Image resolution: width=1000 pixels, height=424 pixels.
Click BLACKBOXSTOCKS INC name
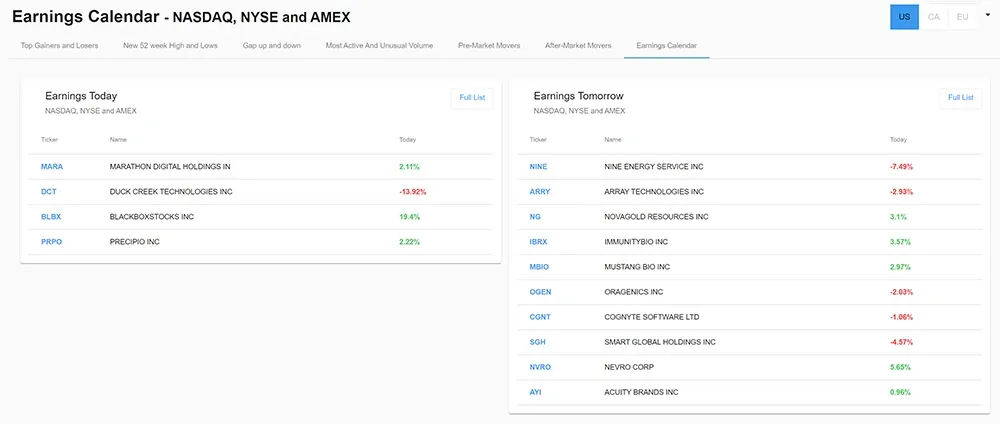(x=152, y=217)
